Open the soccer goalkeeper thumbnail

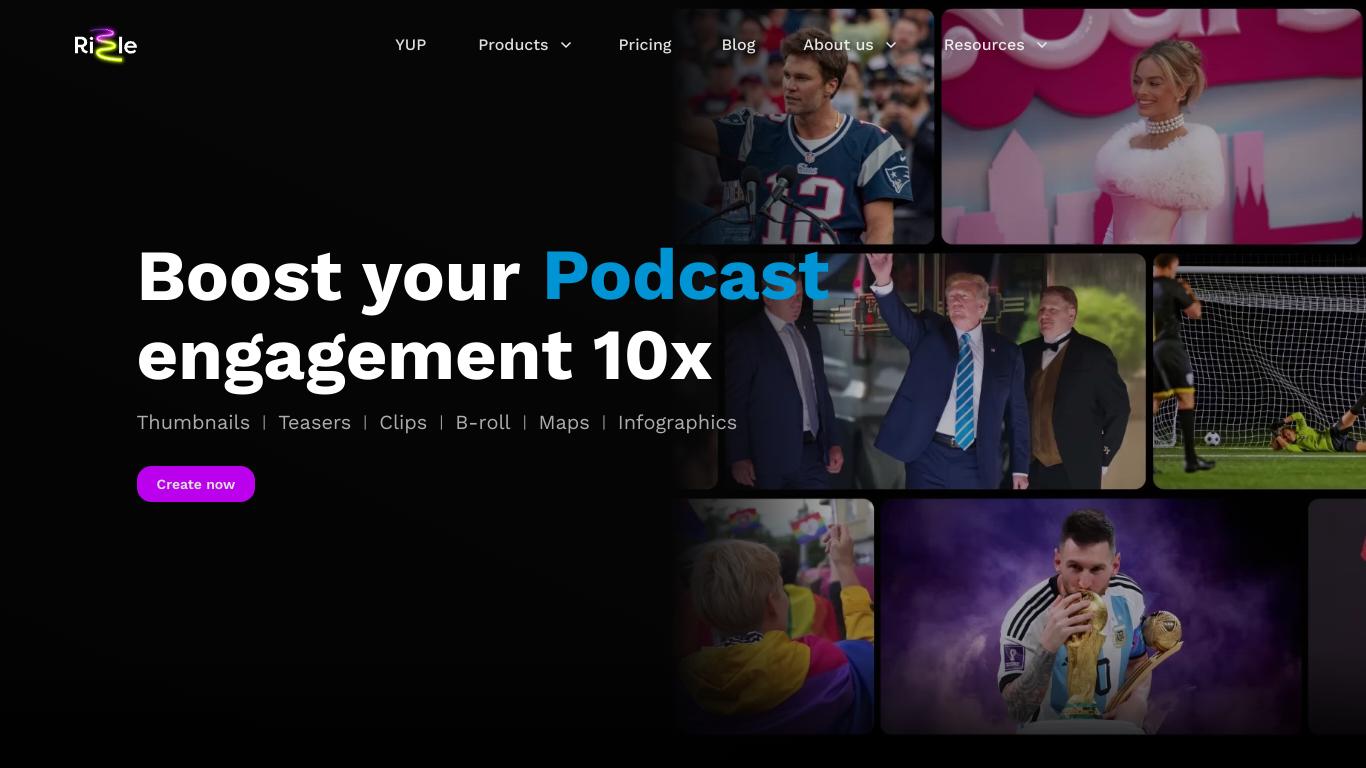pyautogui.click(x=1259, y=371)
